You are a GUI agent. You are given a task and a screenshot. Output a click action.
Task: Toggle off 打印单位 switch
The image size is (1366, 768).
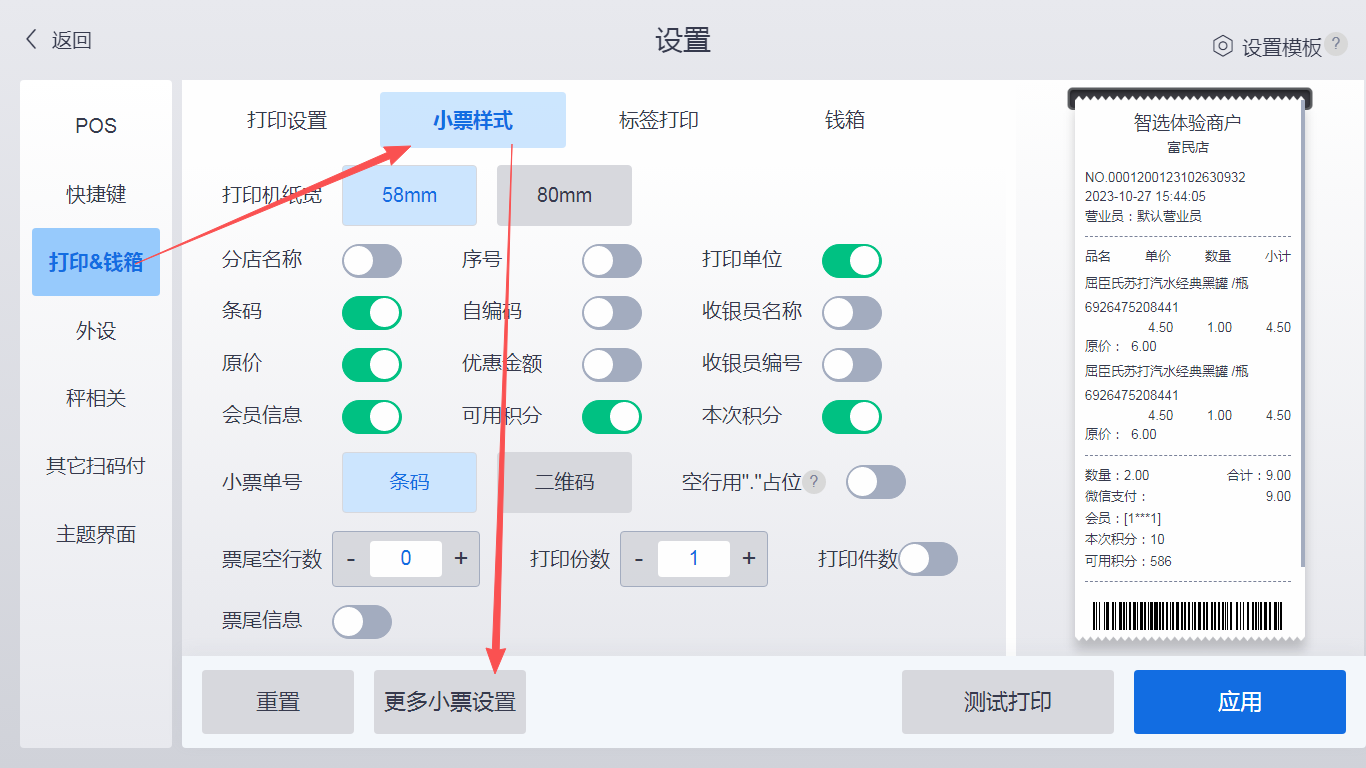coord(852,261)
